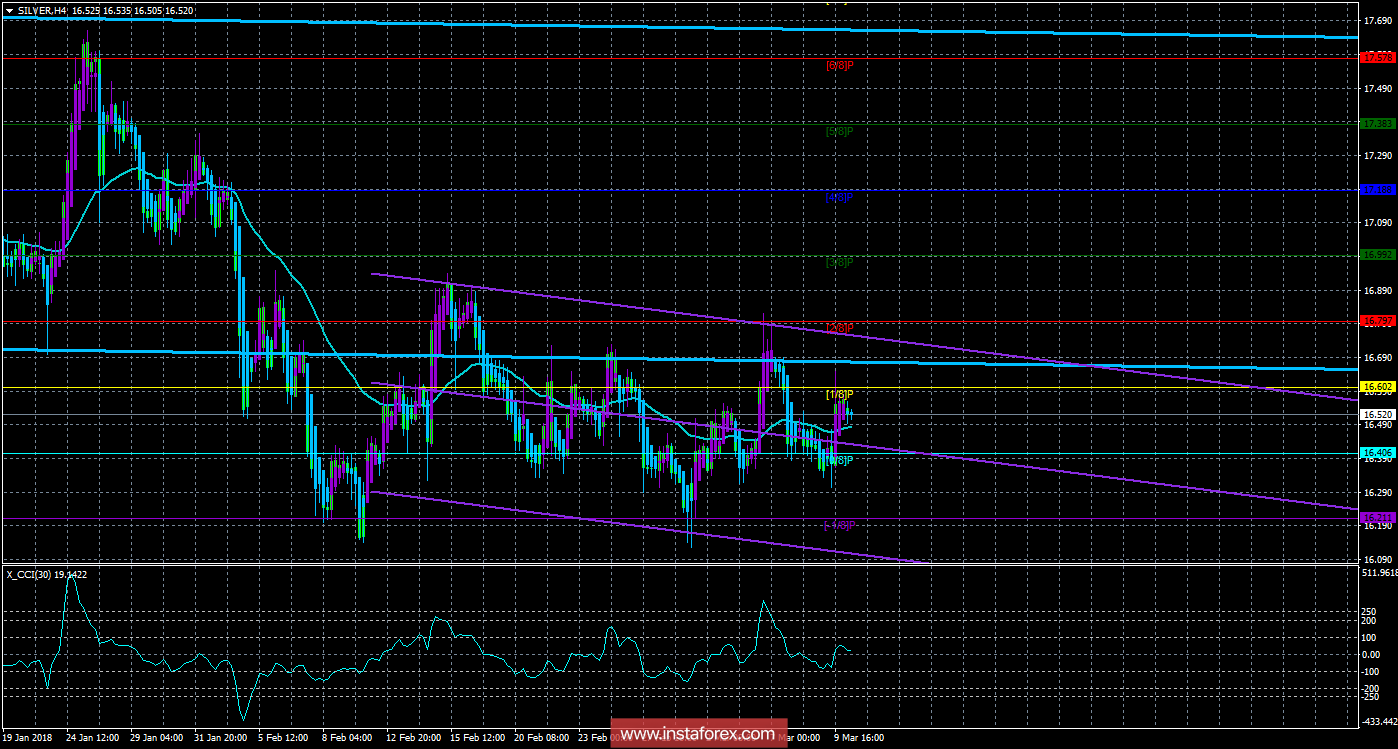The height and width of the screenshot is (749, 1398).
Task: Select the [6/8]P Murray level label
Action: (x=840, y=65)
